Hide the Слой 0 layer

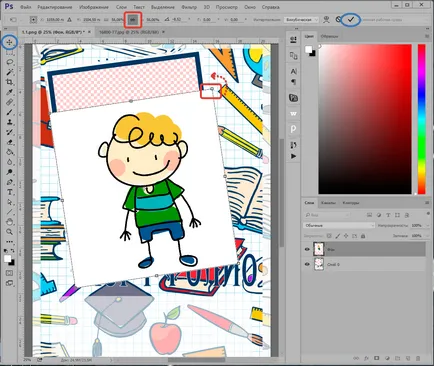click(x=307, y=264)
